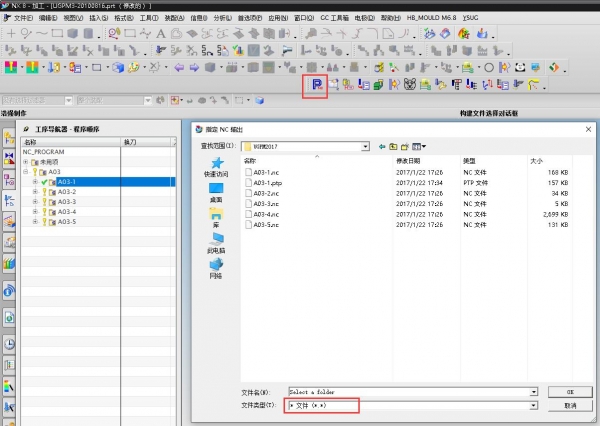This screenshot has width=600, height=426.
Task: Open the 帮助(H) menu
Action: [x=391, y=18]
